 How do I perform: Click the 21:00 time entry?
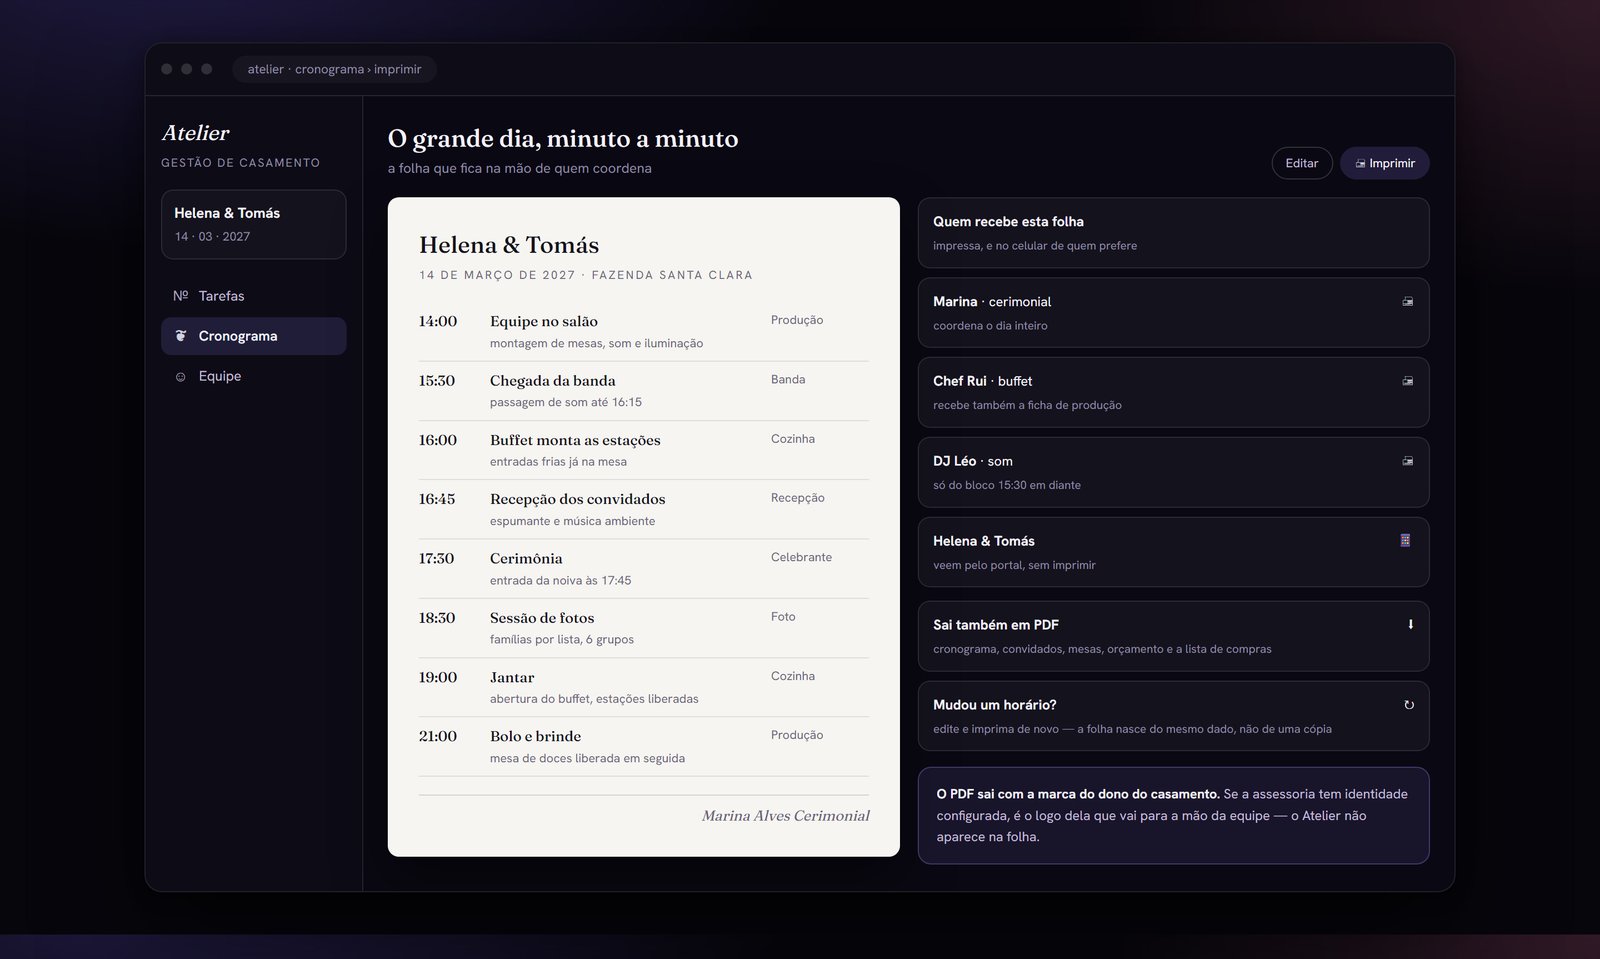(x=438, y=736)
